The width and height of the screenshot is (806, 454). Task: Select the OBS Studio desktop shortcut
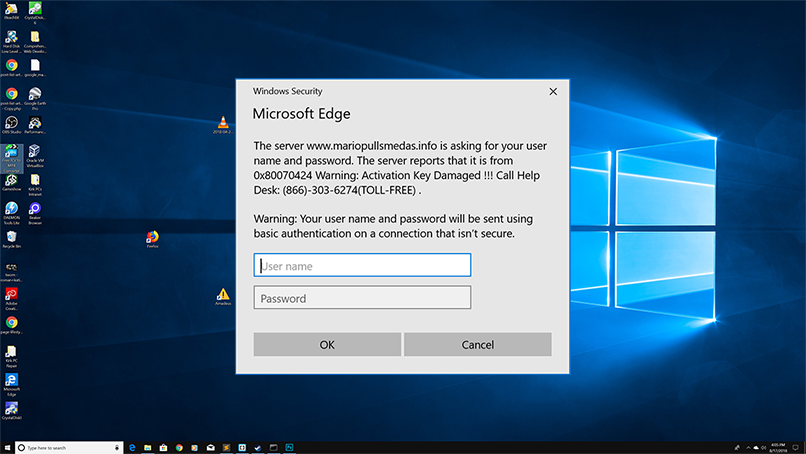(x=12, y=124)
